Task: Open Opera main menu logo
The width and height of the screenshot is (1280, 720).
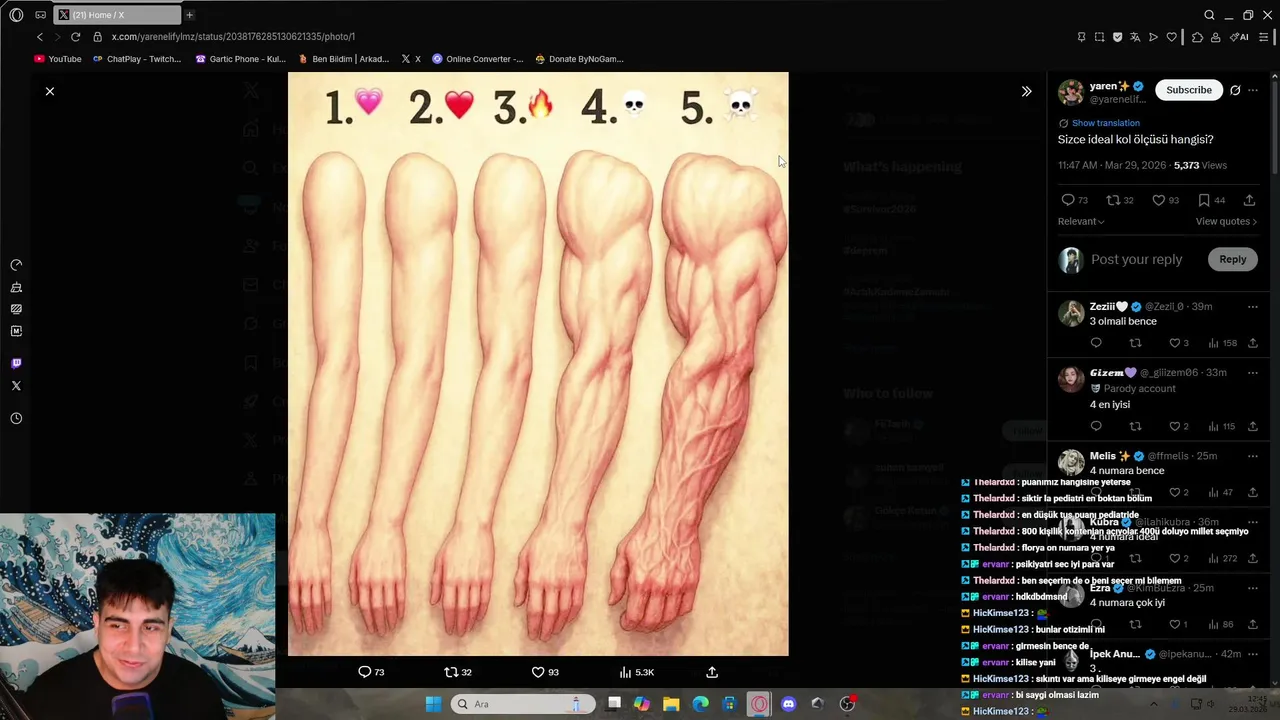Action: tap(16, 15)
